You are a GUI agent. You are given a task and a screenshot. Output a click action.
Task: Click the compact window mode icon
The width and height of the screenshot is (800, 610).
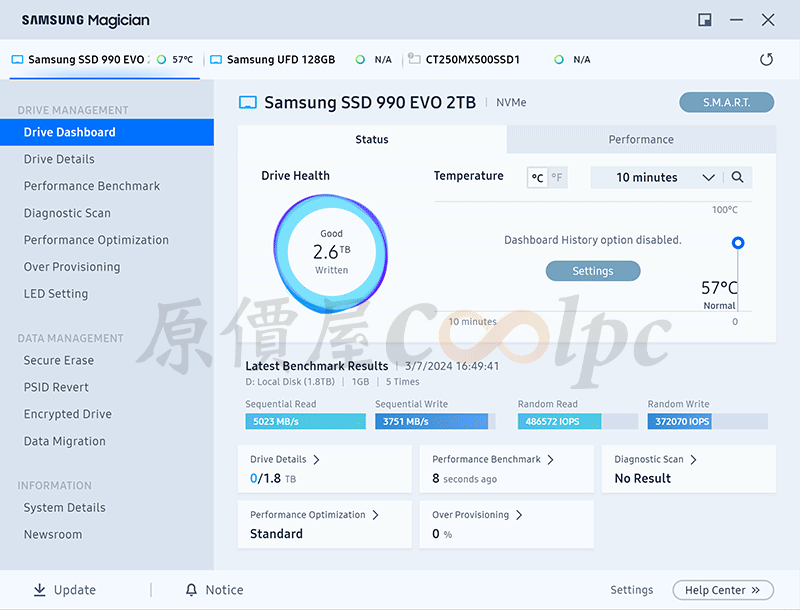pos(705,20)
